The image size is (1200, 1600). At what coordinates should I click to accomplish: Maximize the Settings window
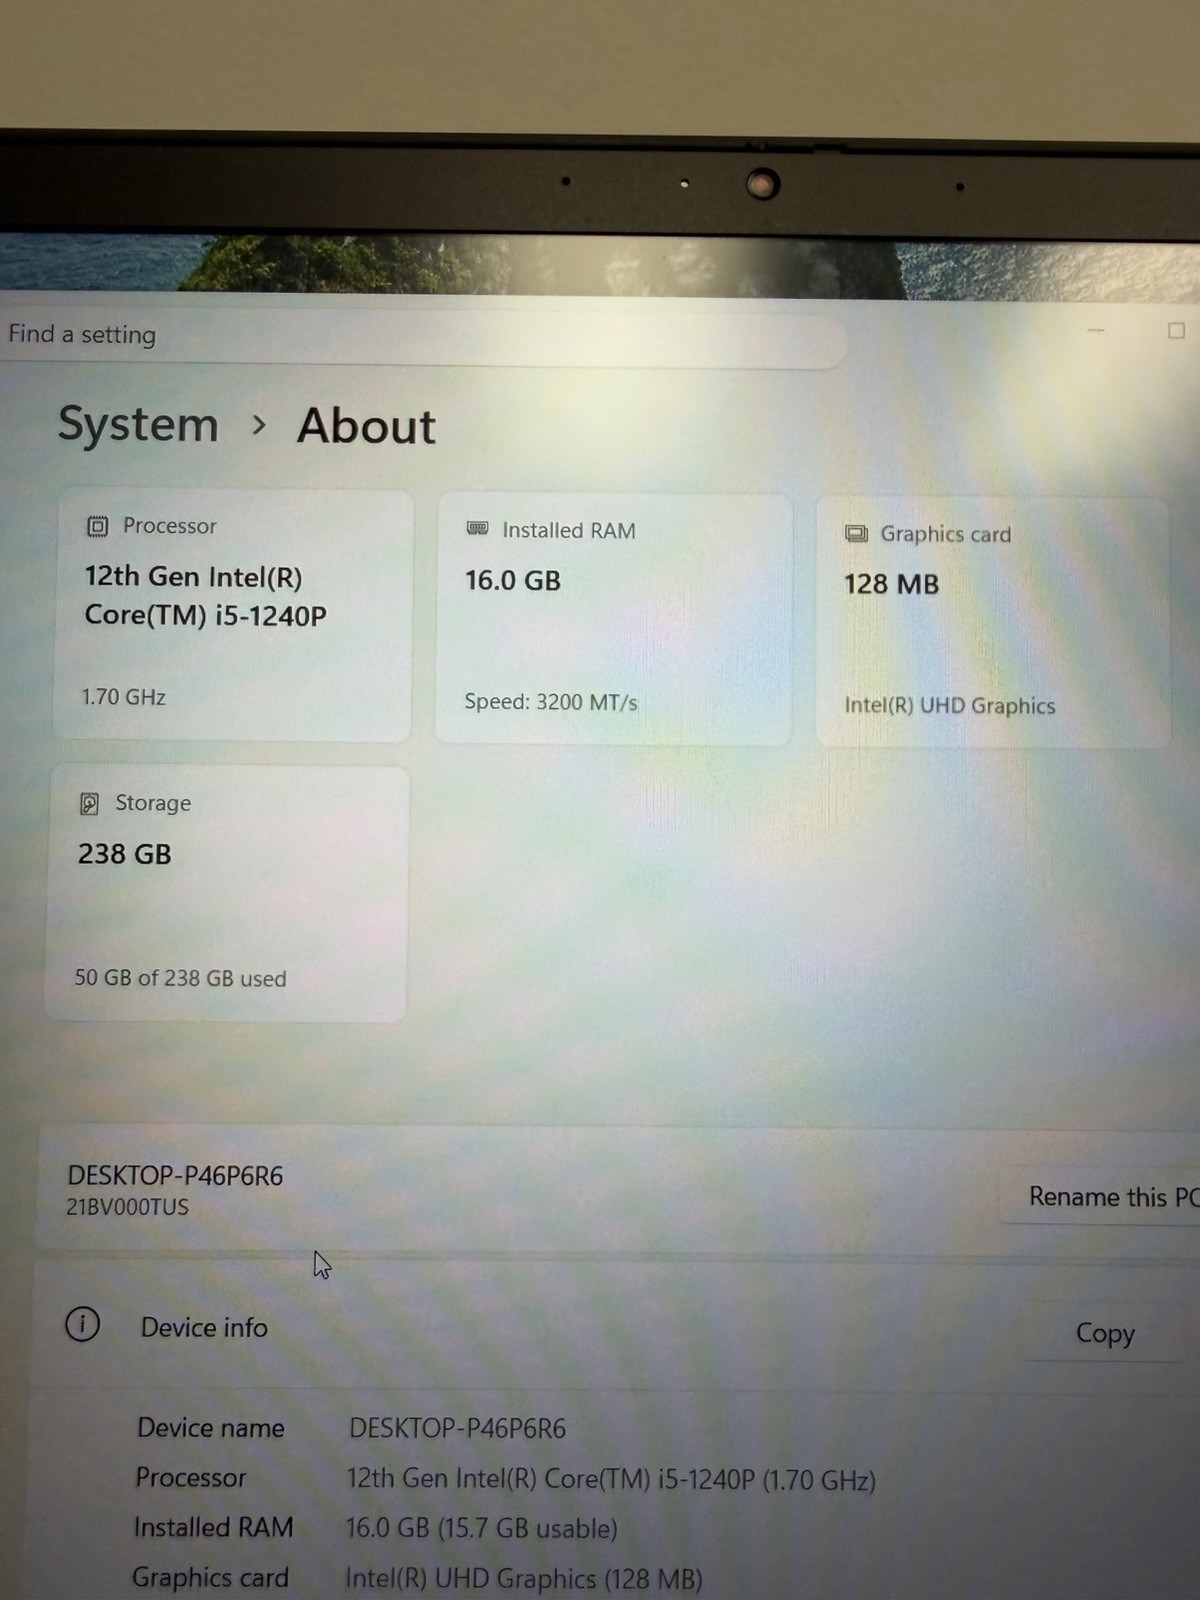coord(1176,331)
